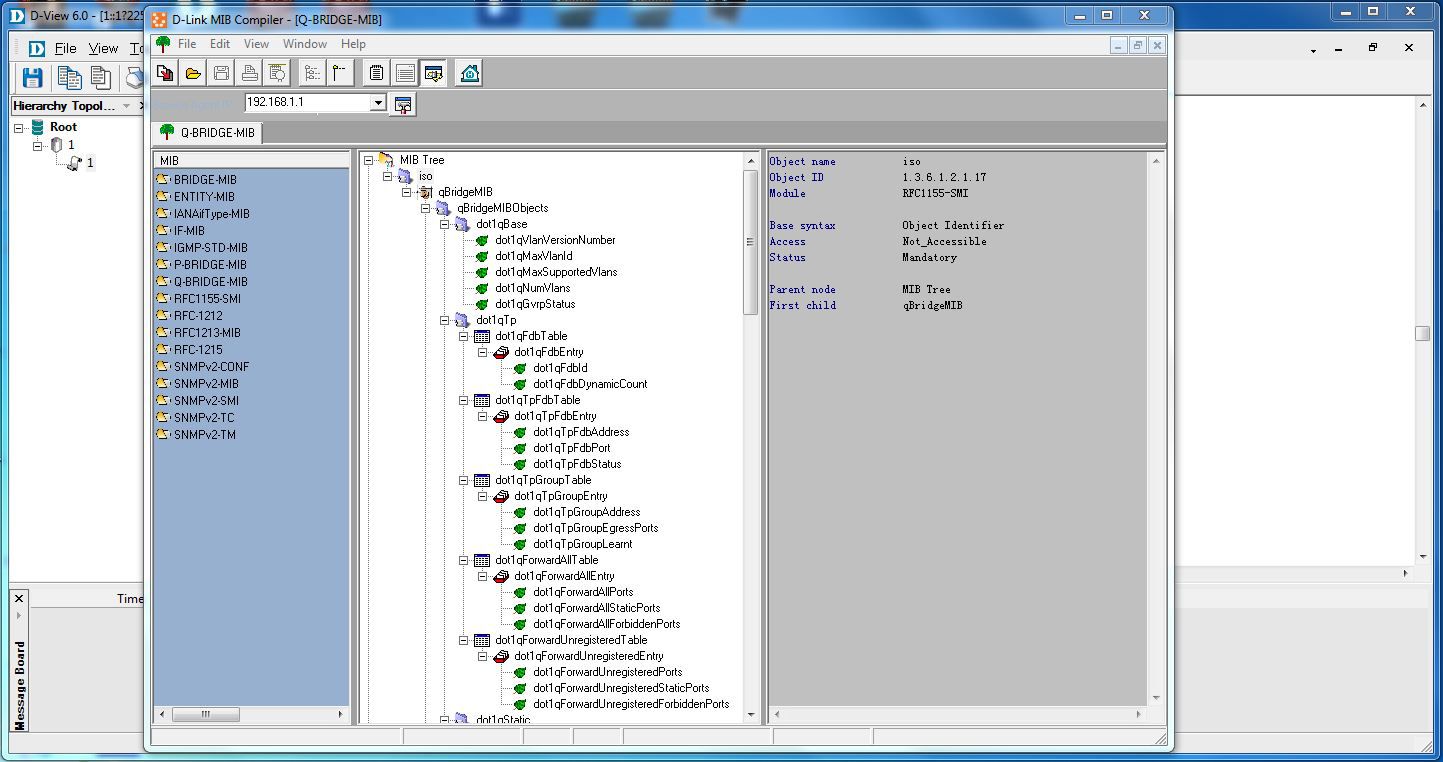Click the tree structure toolbar icon

coord(312,73)
